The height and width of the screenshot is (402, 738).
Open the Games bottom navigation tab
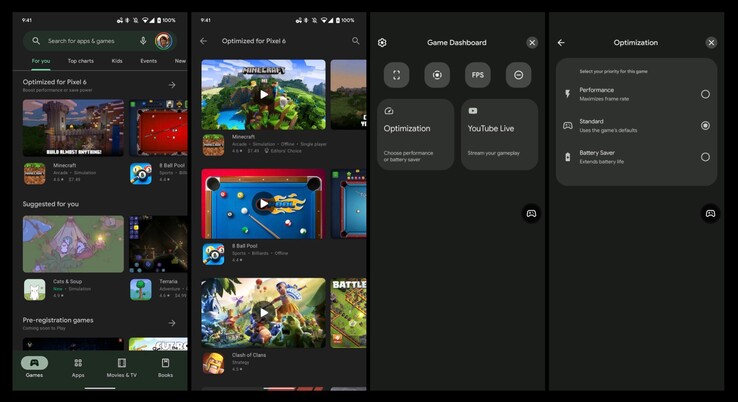(34, 368)
